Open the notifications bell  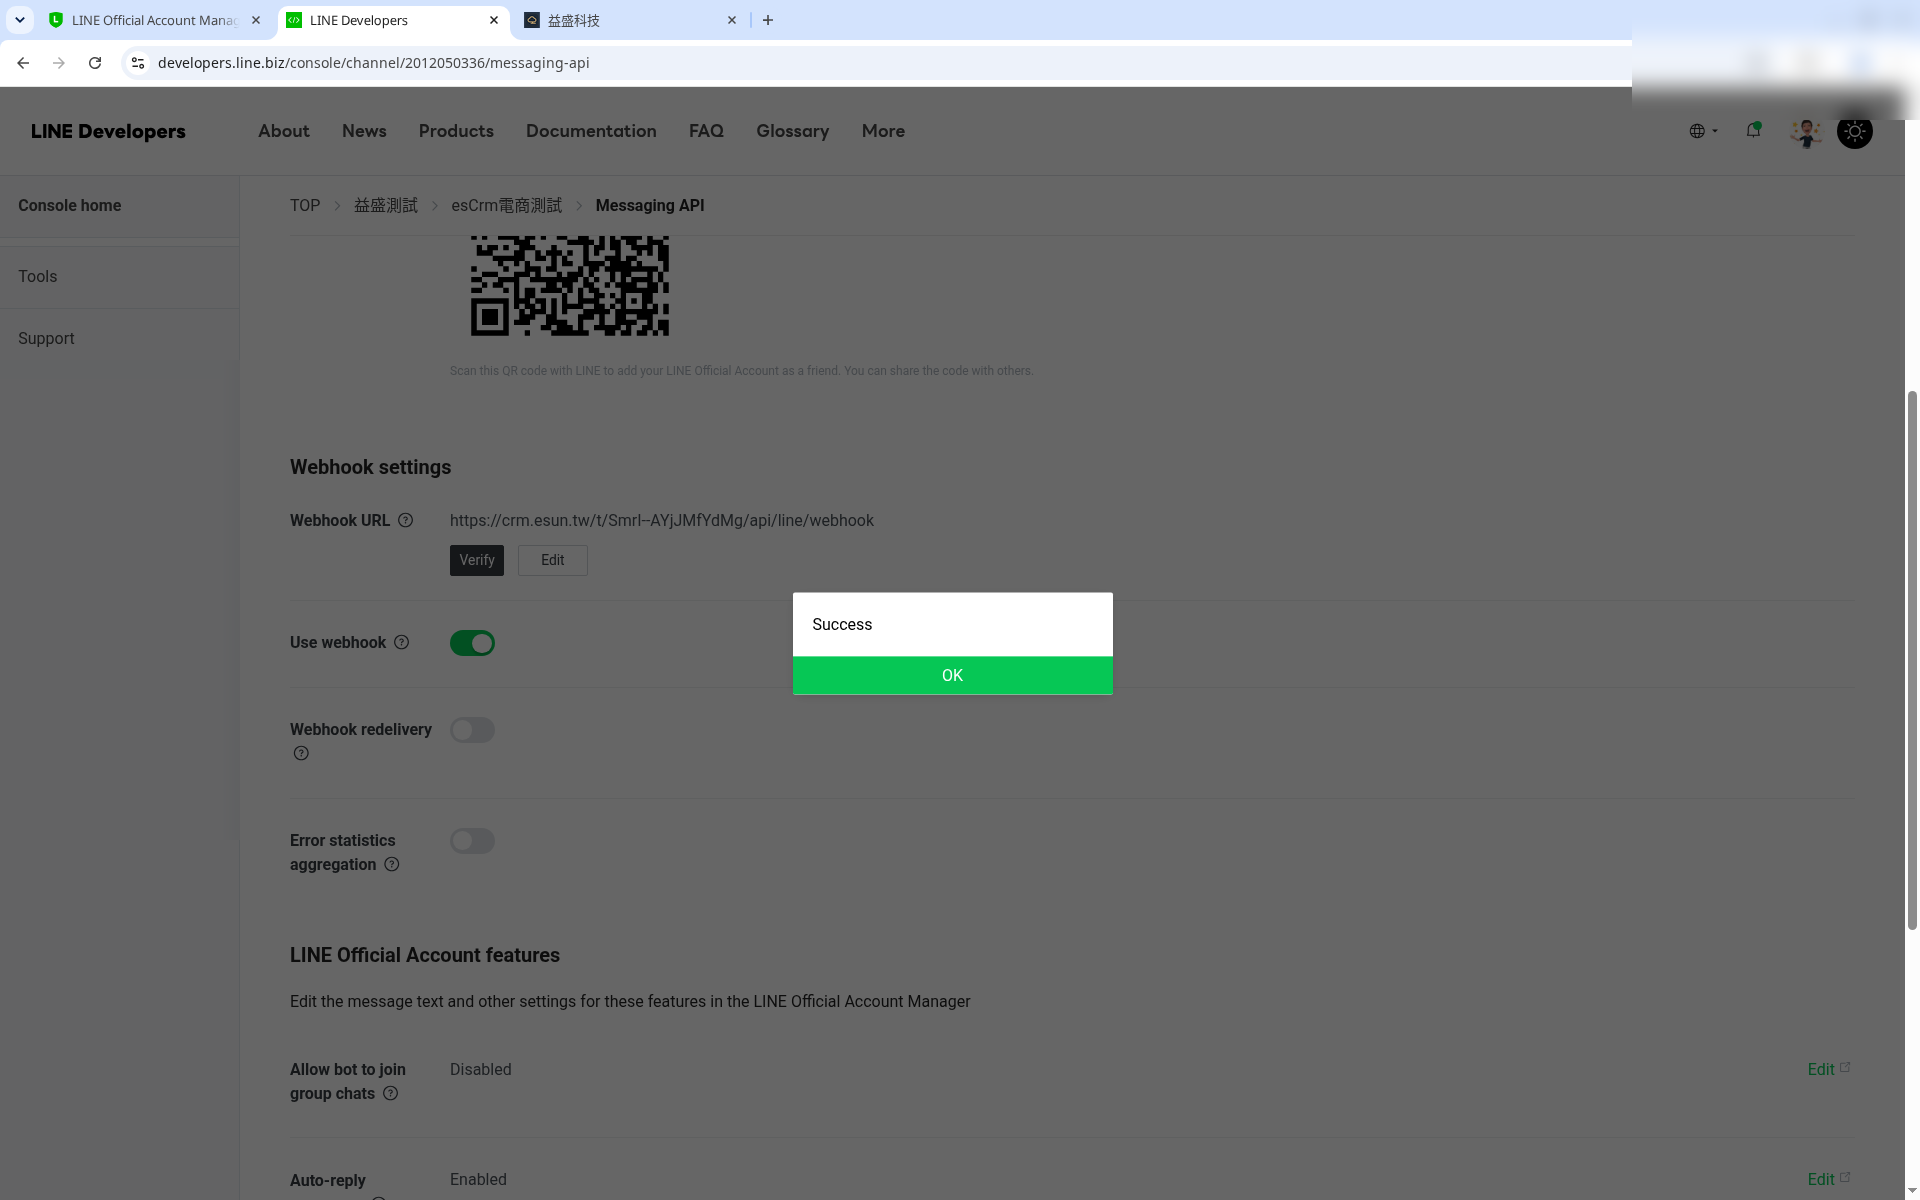pos(1753,130)
